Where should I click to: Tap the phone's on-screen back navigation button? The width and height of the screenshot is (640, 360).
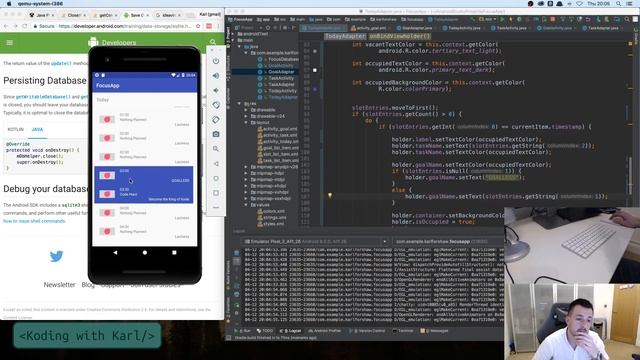coord(116,253)
